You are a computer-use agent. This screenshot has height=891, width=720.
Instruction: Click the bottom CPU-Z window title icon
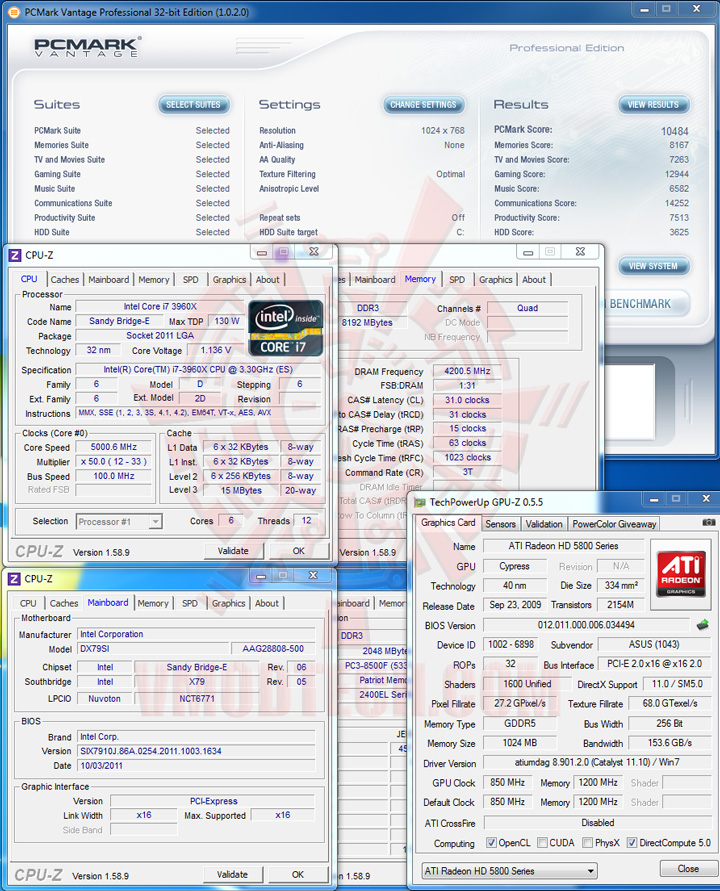(14, 578)
